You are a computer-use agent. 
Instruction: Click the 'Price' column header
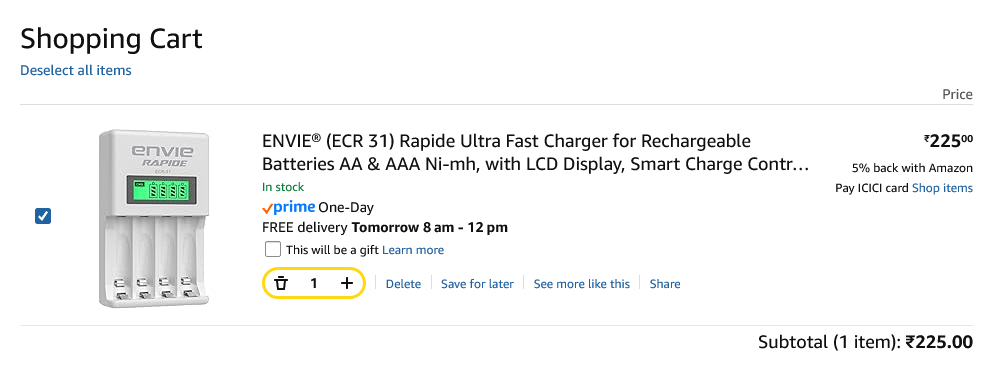(958, 94)
